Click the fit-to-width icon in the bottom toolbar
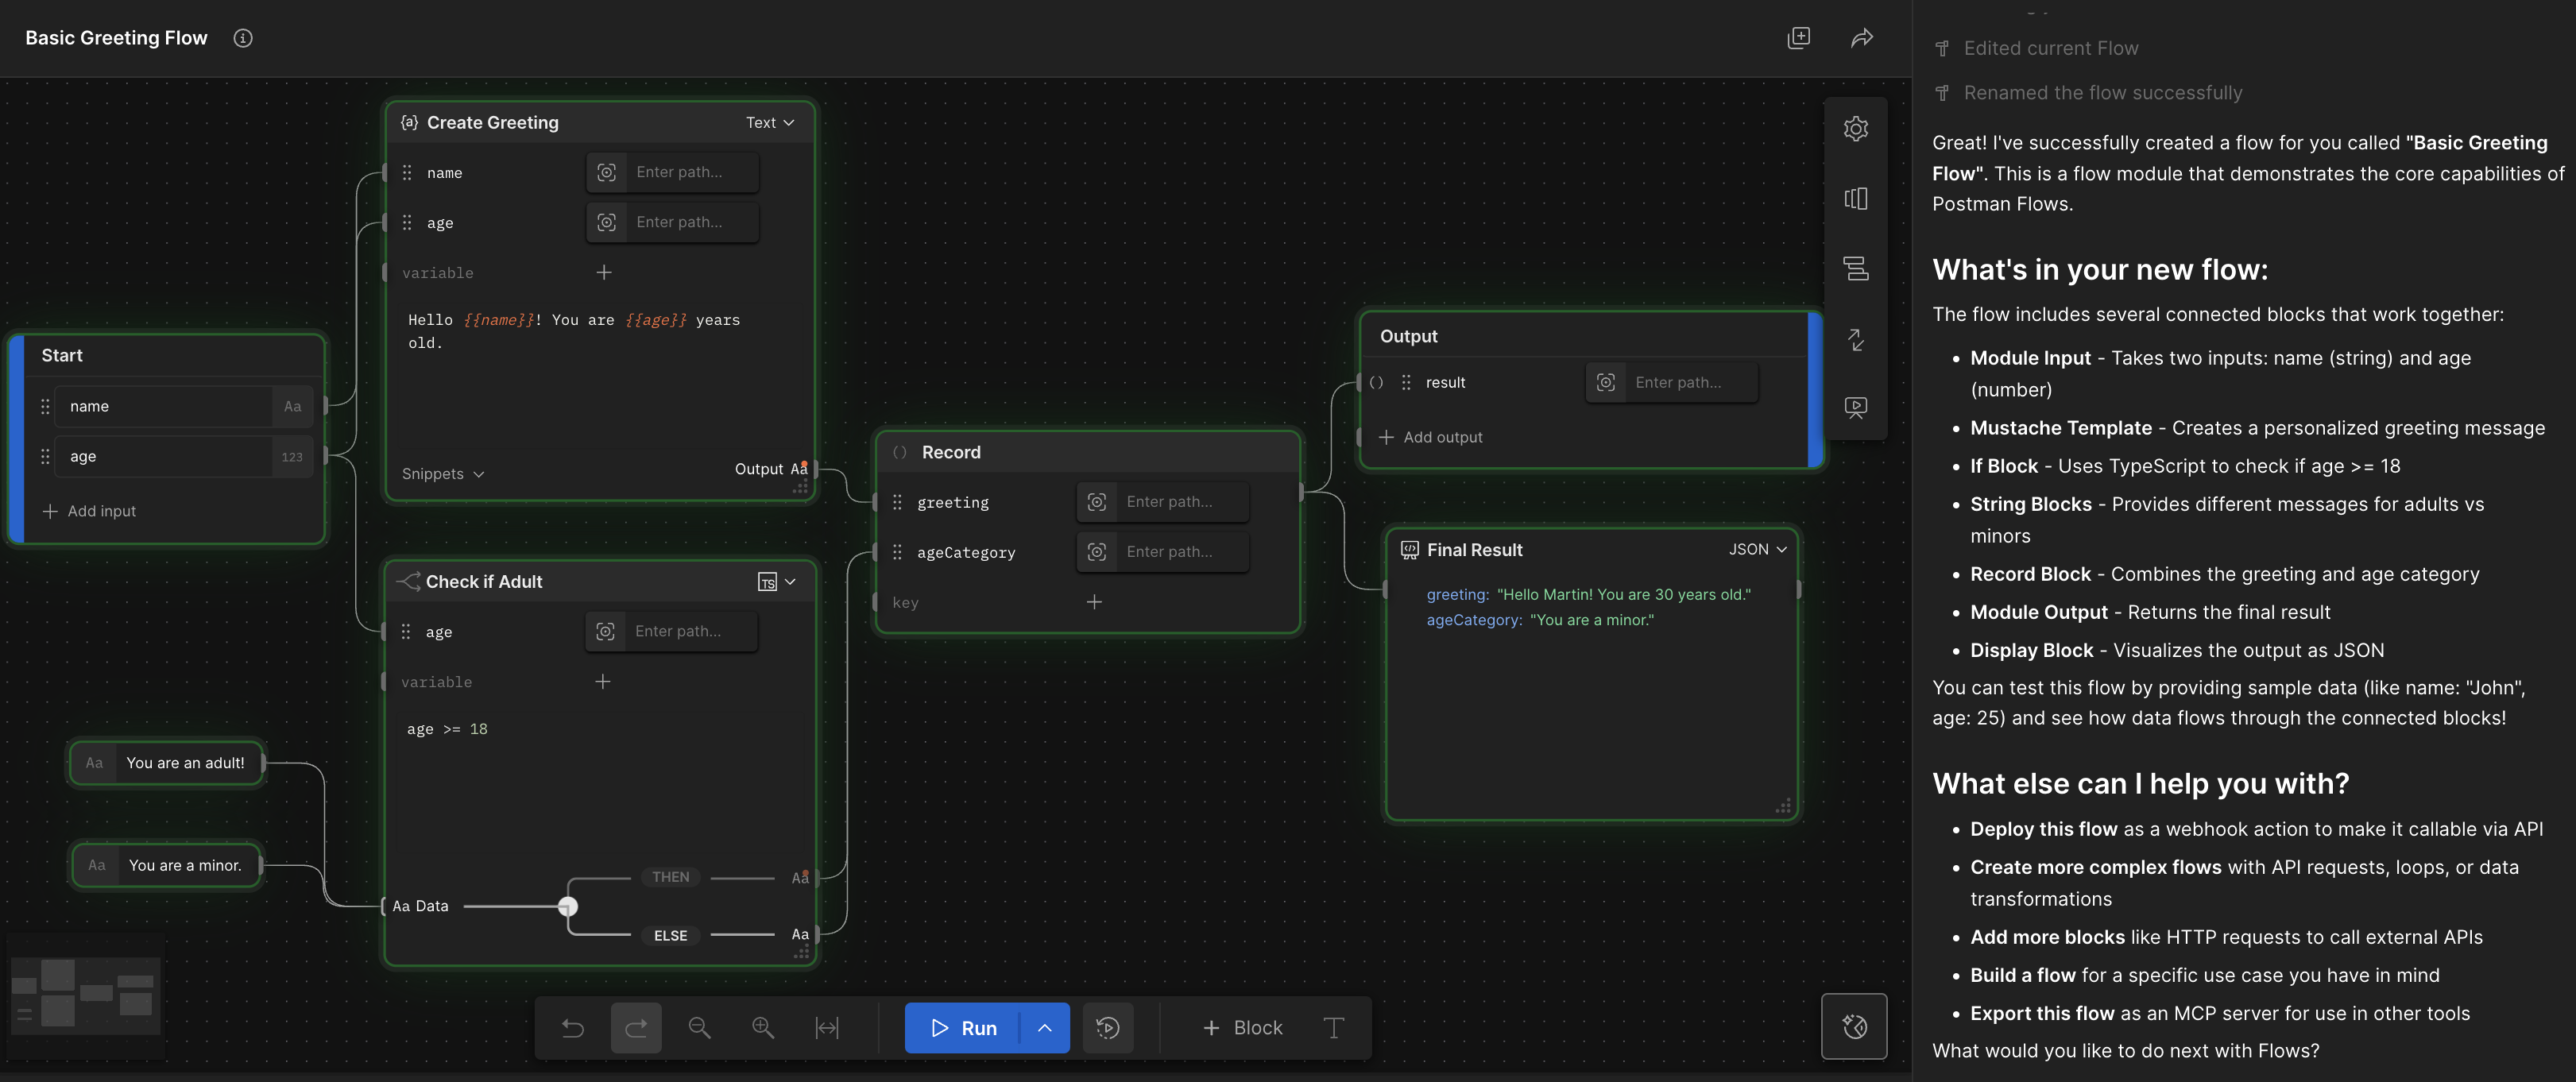Image resolution: width=2576 pixels, height=1082 pixels. point(827,1028)
